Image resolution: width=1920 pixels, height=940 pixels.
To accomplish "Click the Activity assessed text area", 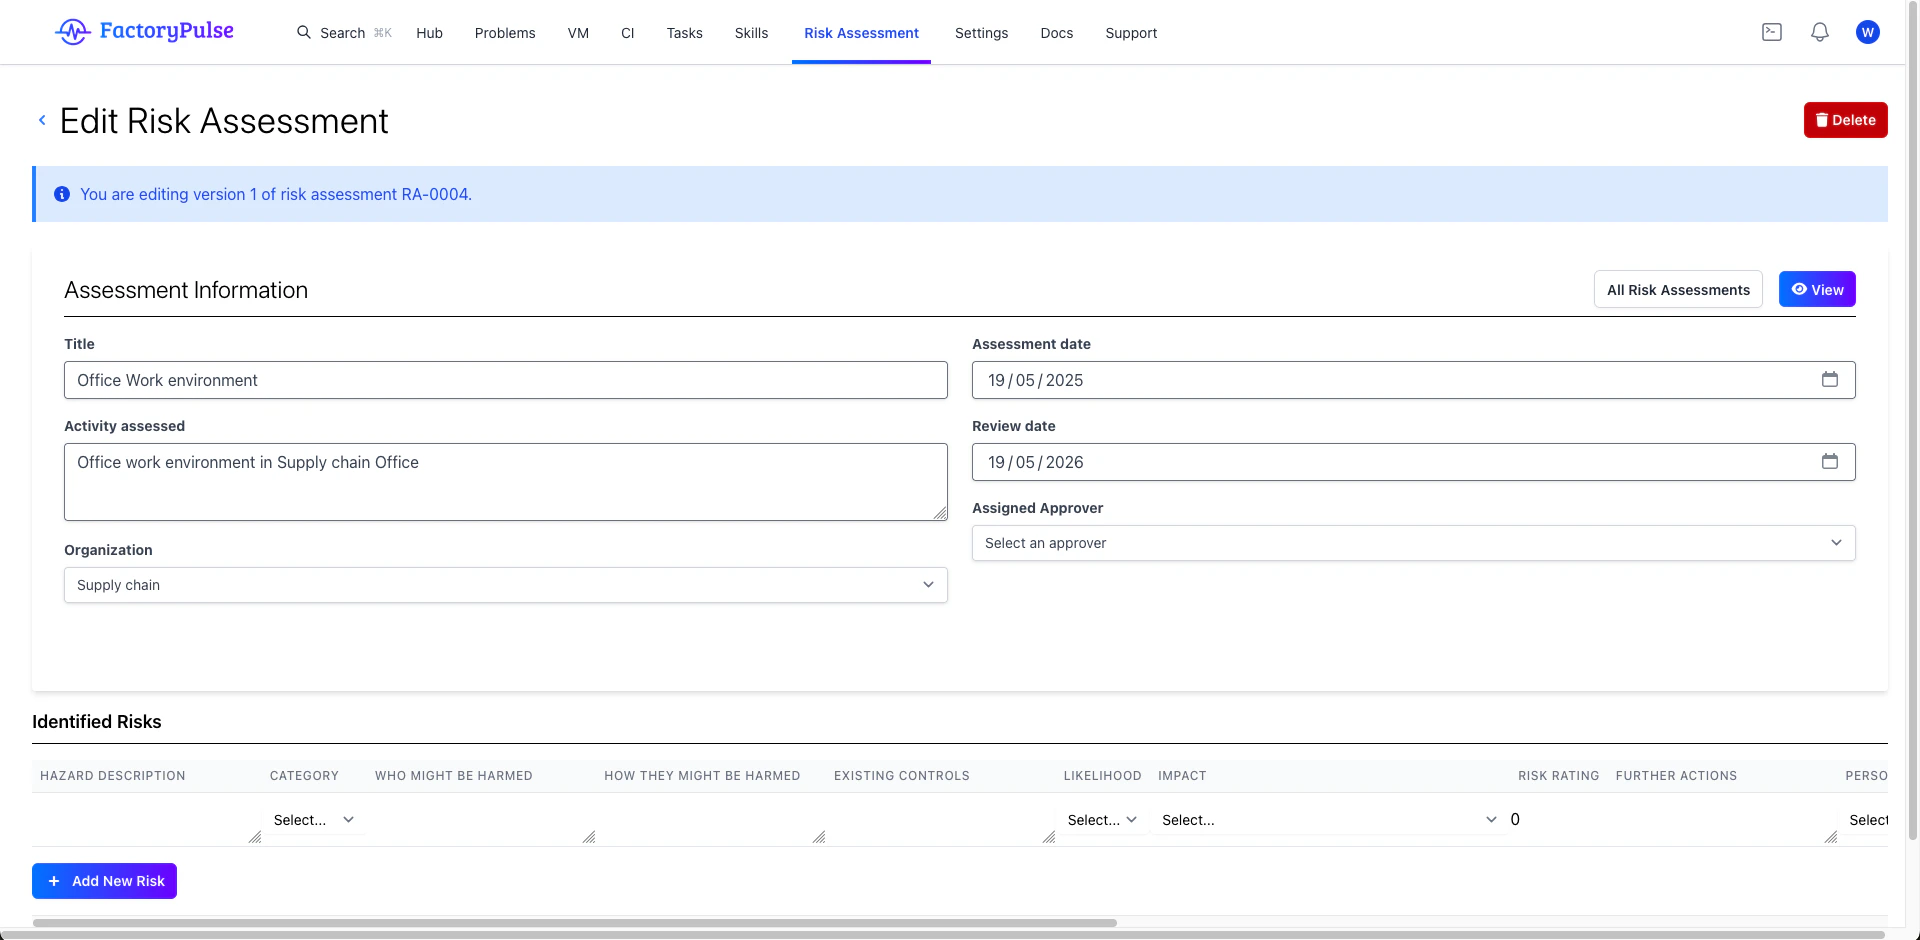I will pos(505,482).
